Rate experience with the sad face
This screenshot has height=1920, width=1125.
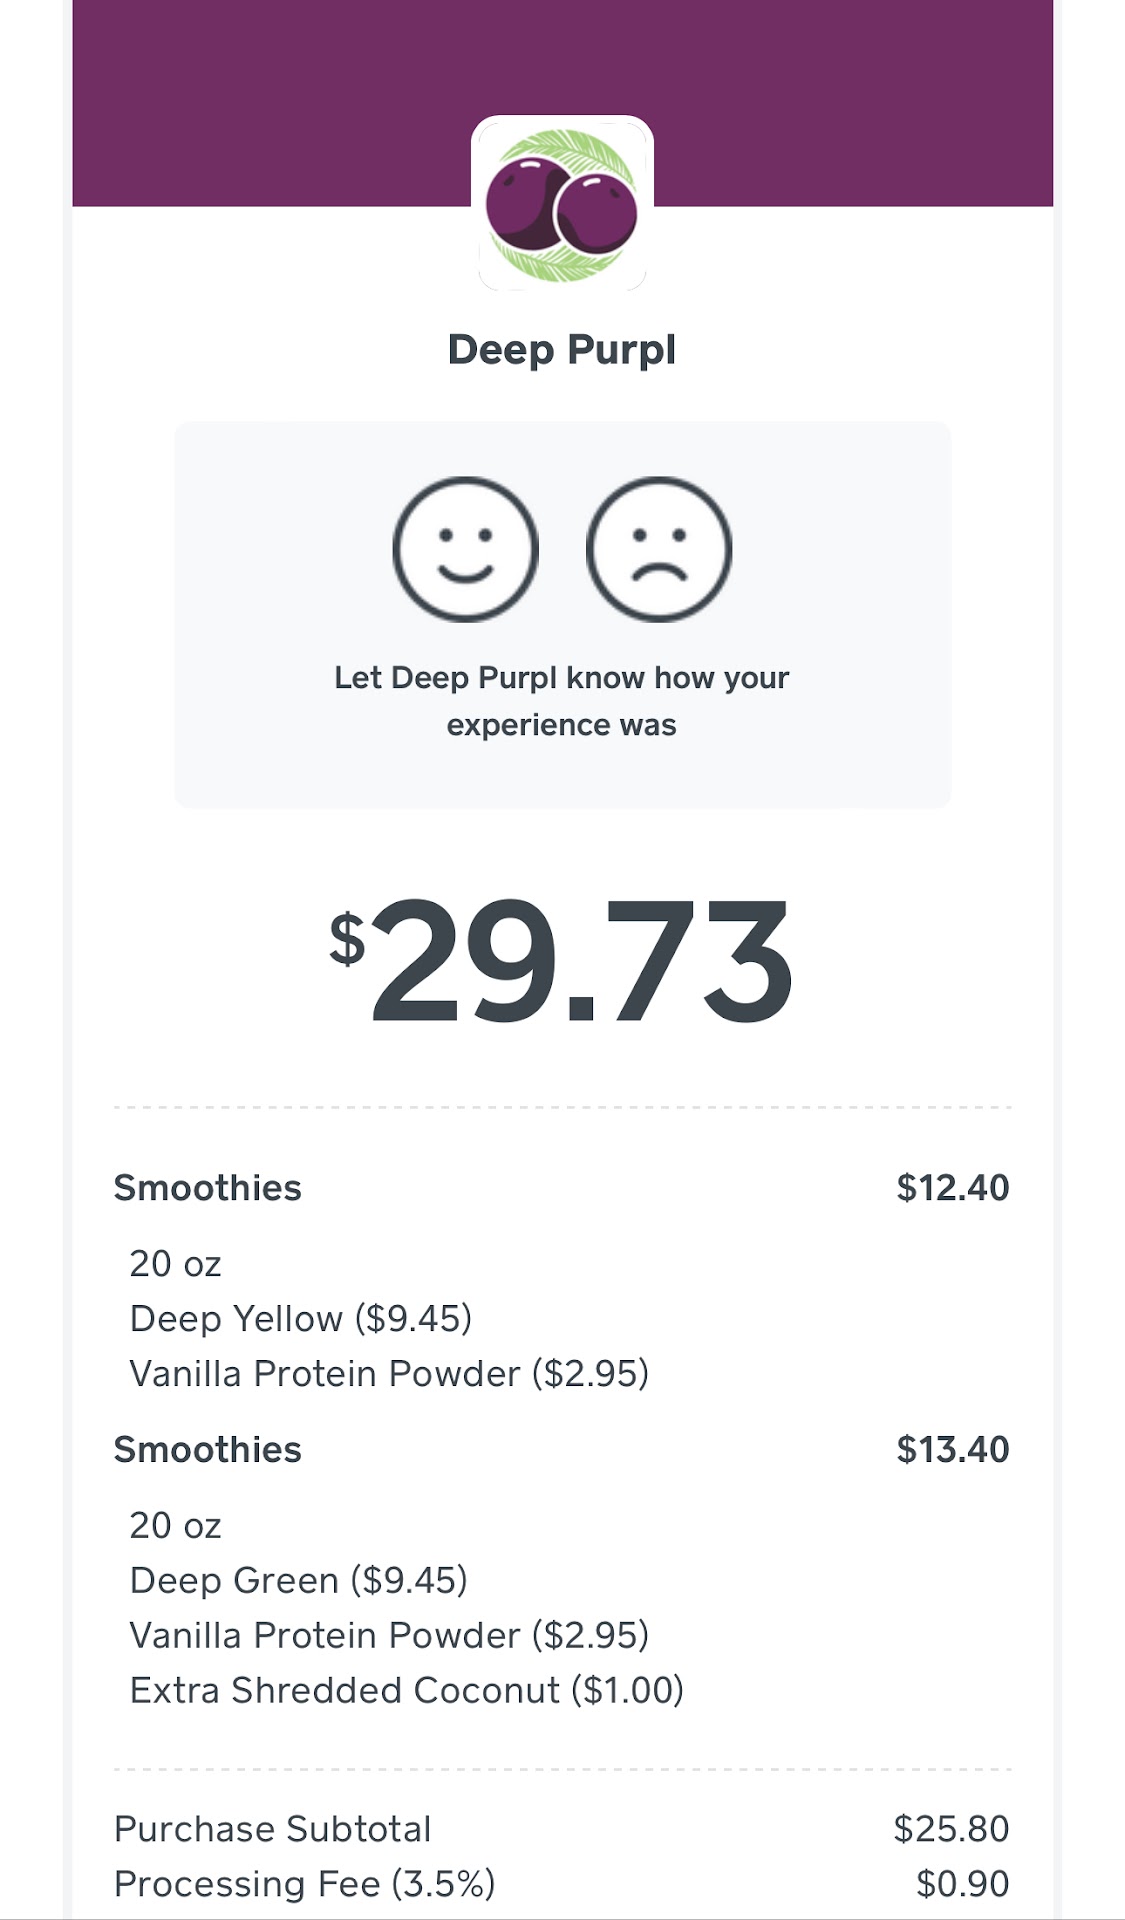tap(659, 550)
